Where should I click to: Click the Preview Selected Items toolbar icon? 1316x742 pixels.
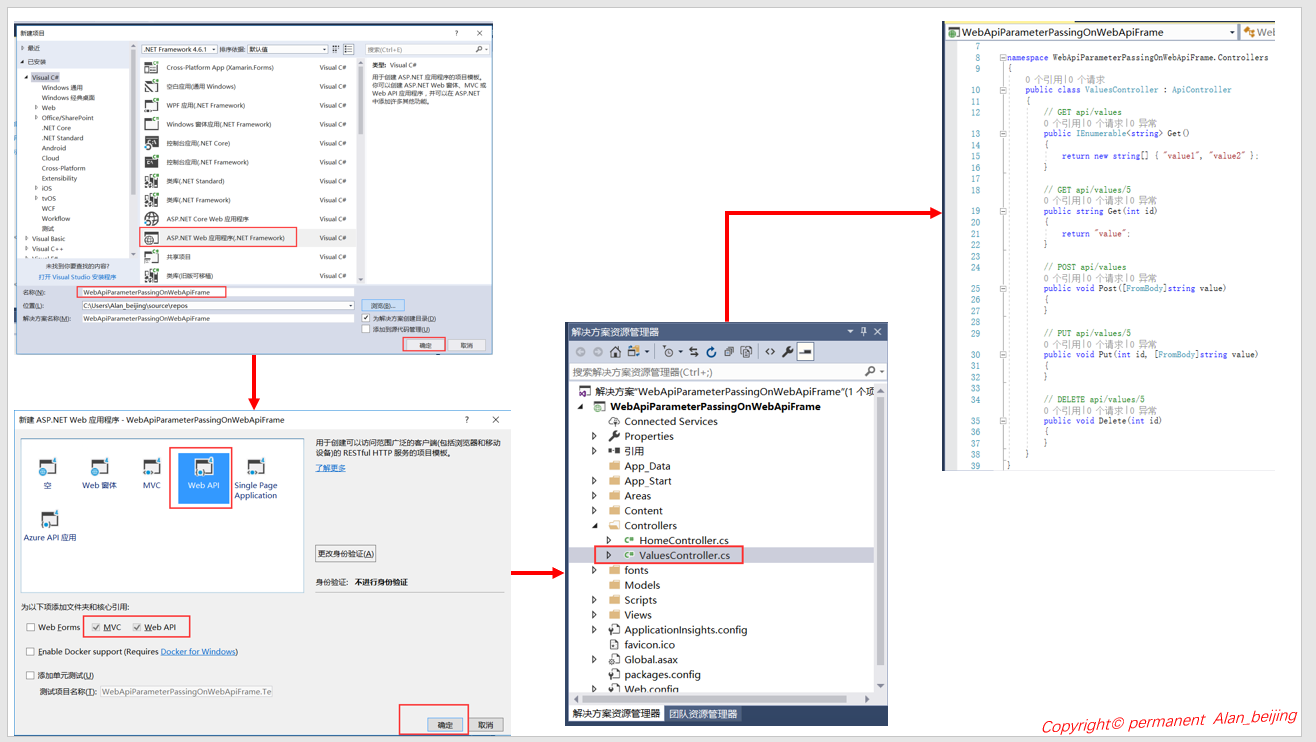(805, 352)
